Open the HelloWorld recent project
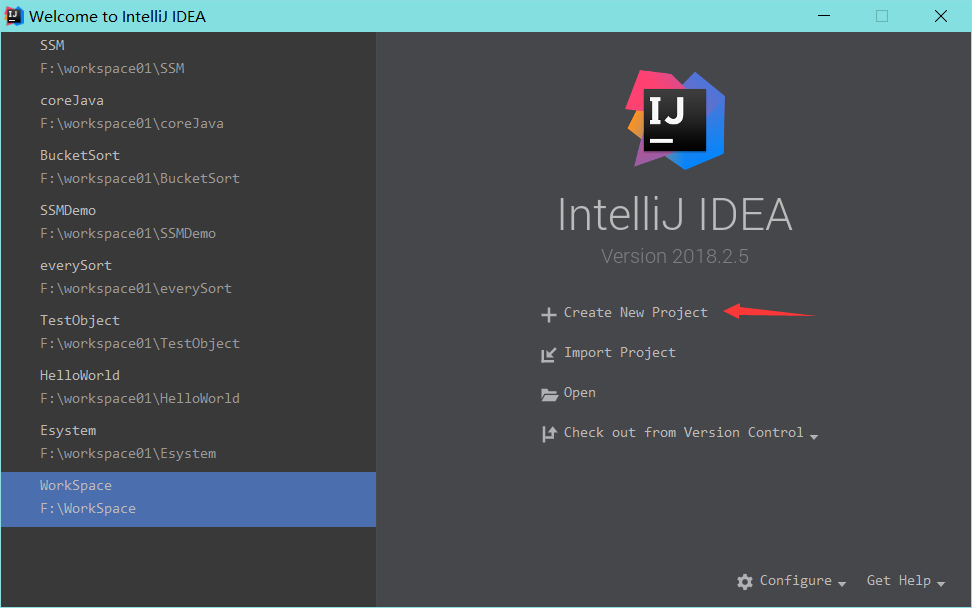 click(x=140, y=387)
